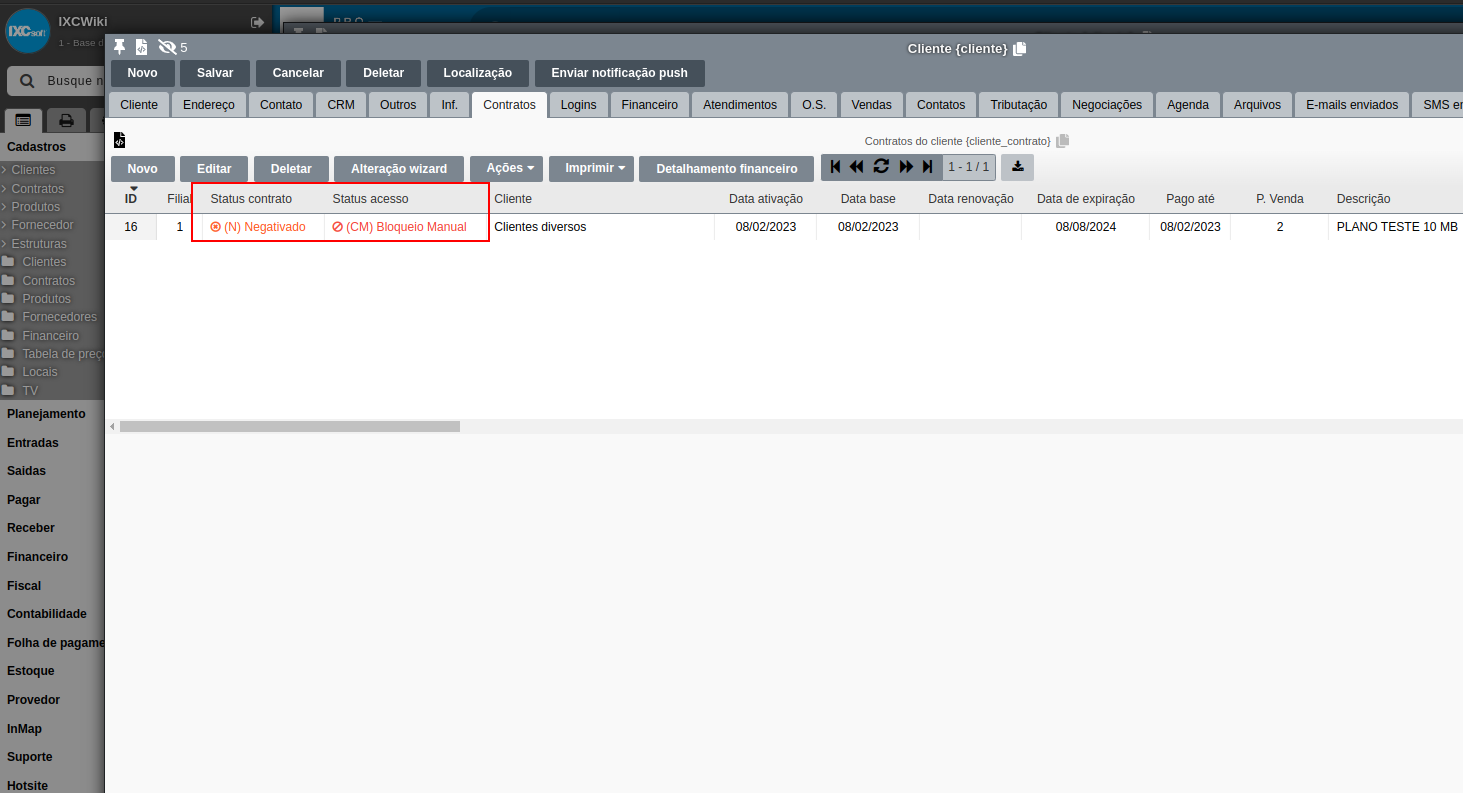Click the logout icon next to IXCWiki
This screenshot has height=793, width=1463.
tap(257, 22)
